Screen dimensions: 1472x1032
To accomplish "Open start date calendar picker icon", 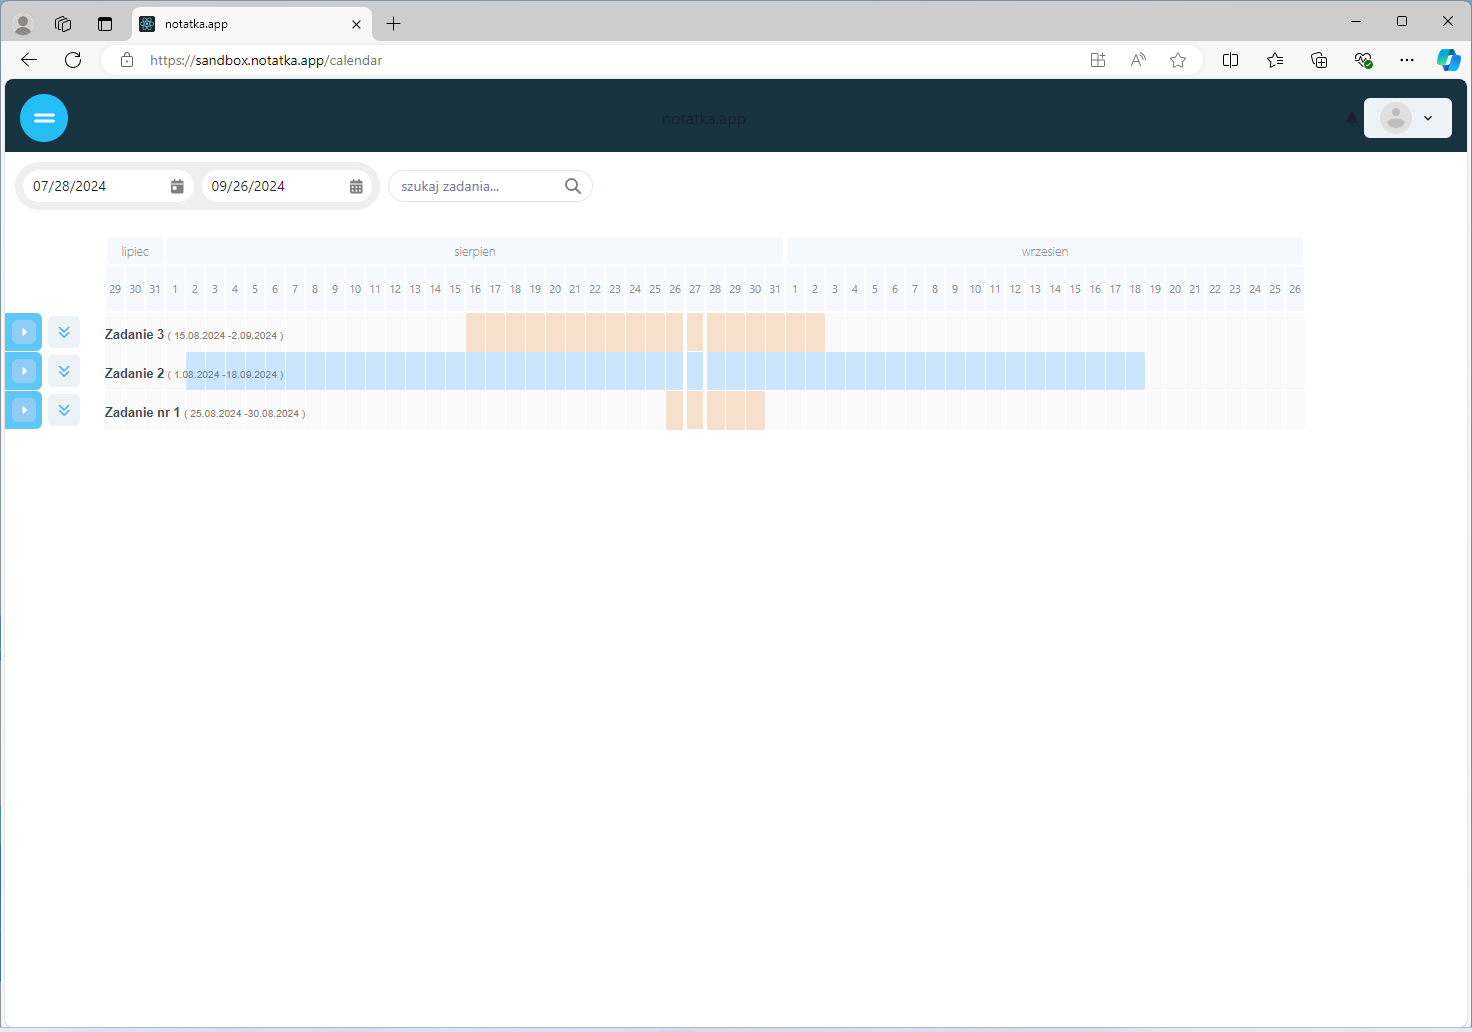I will 177,186.
